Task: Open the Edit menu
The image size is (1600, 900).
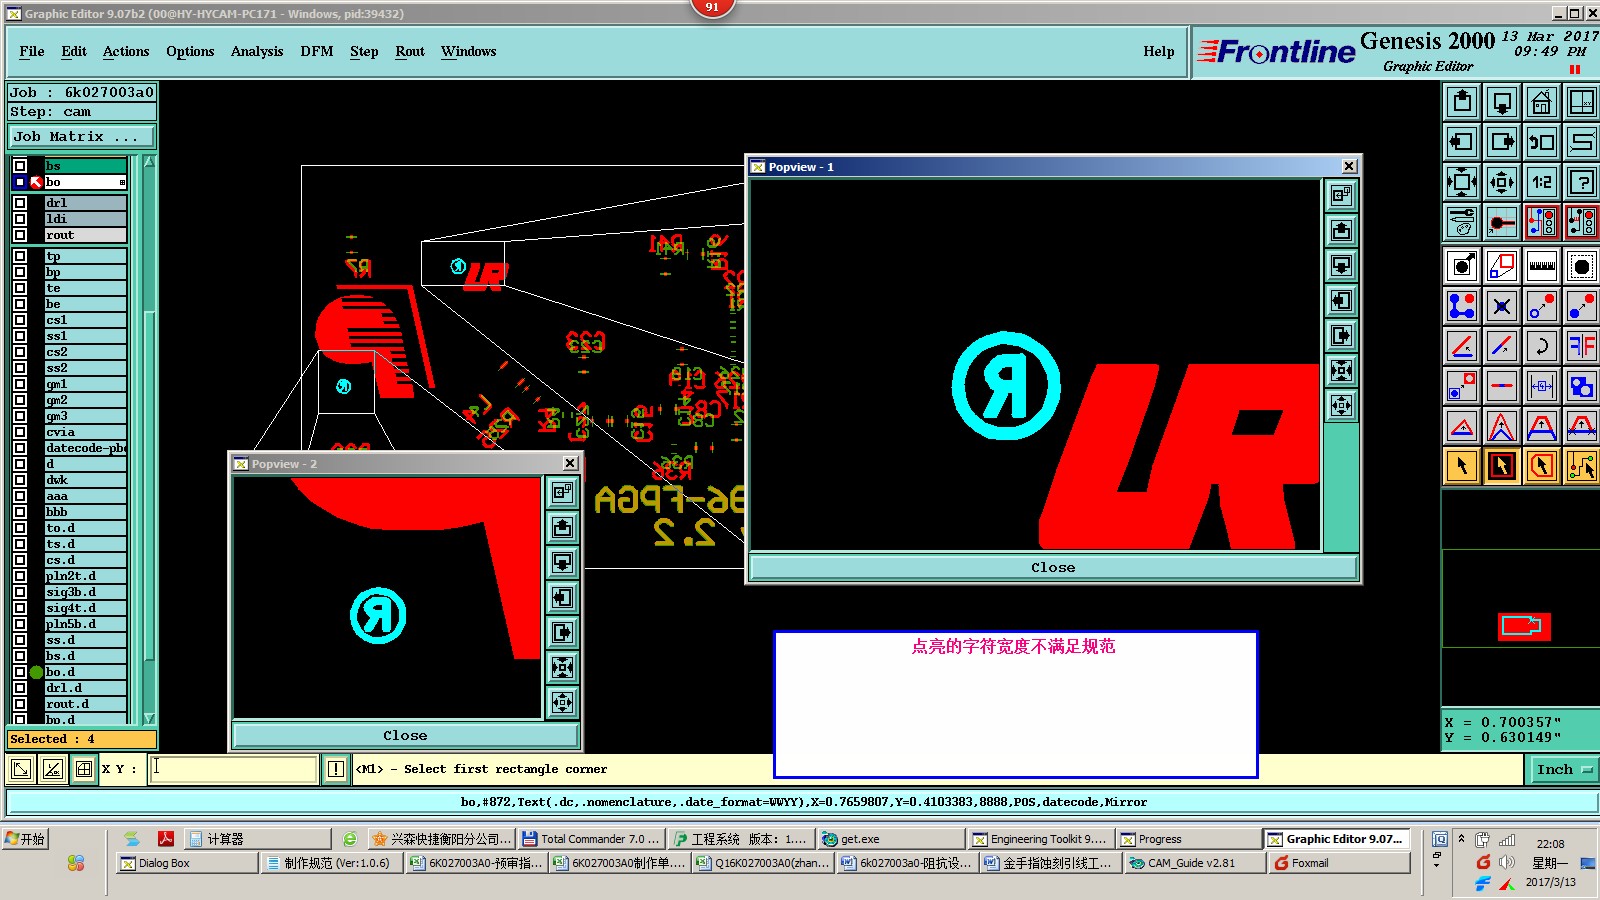Action: tap(74, 51)
